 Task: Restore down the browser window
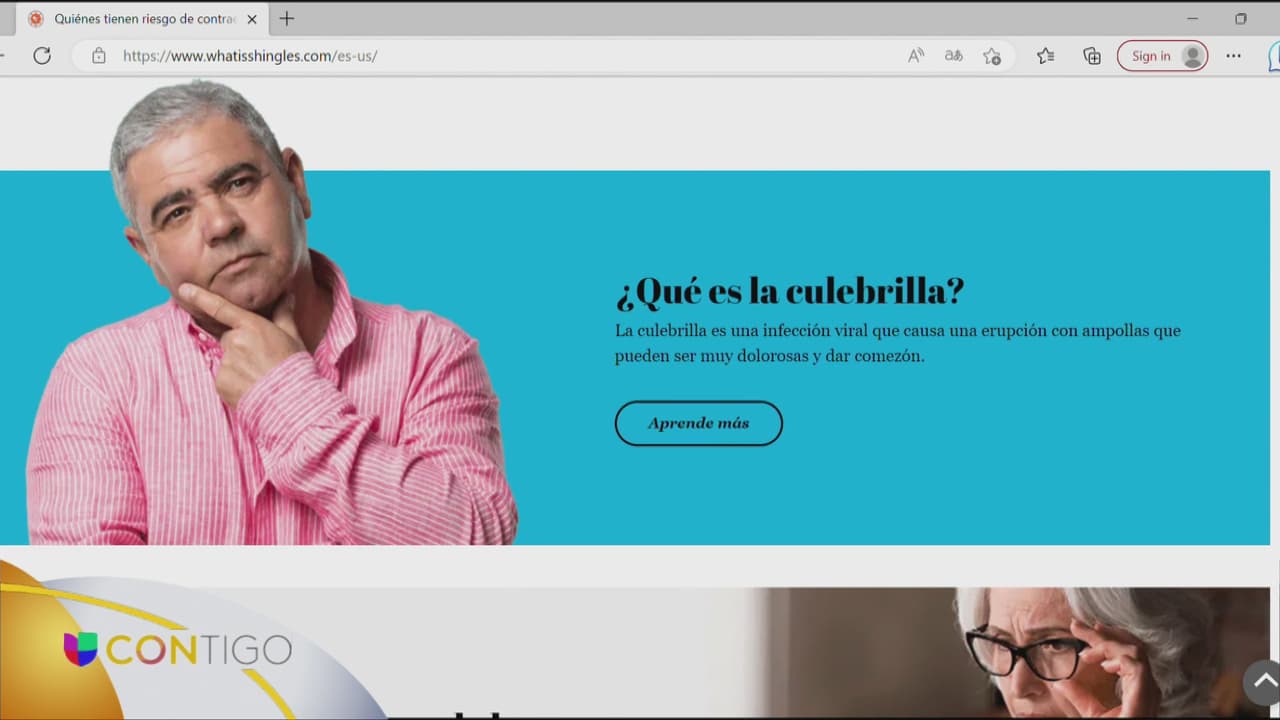click(1240, 19)
